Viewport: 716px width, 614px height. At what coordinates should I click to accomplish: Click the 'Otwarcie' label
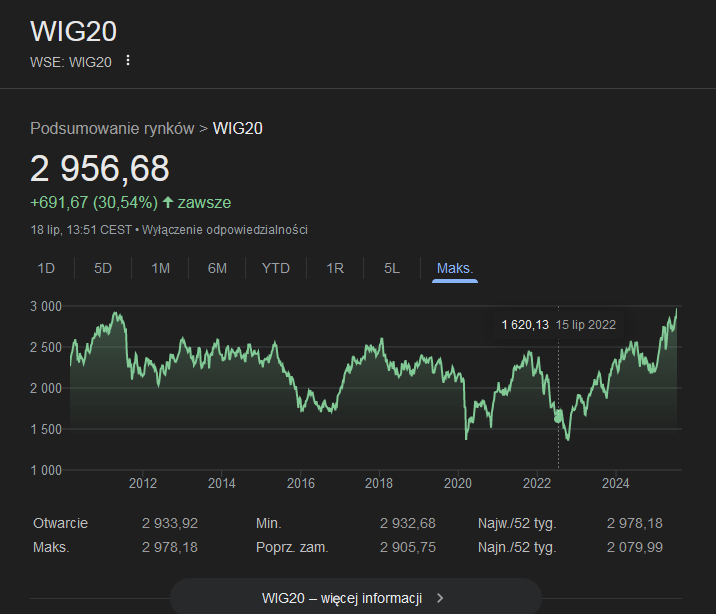click(60, 523)
